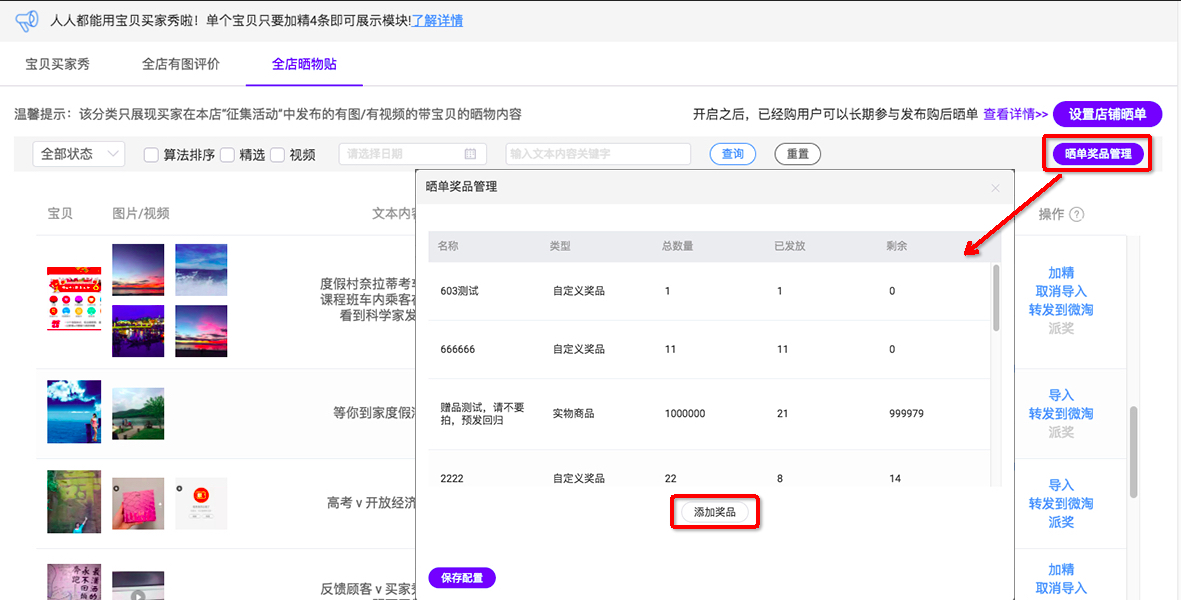Tick the 精选 checkbox

[227, 155]
